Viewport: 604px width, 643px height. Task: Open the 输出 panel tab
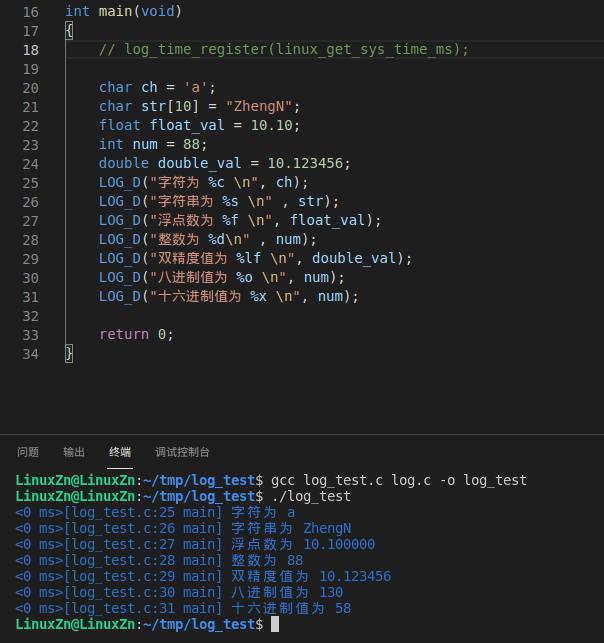pos(74,452)
